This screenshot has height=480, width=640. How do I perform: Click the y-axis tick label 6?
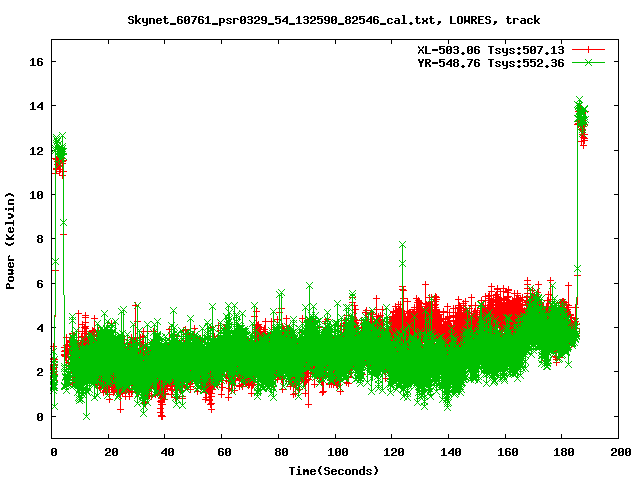tap(40, 284)
